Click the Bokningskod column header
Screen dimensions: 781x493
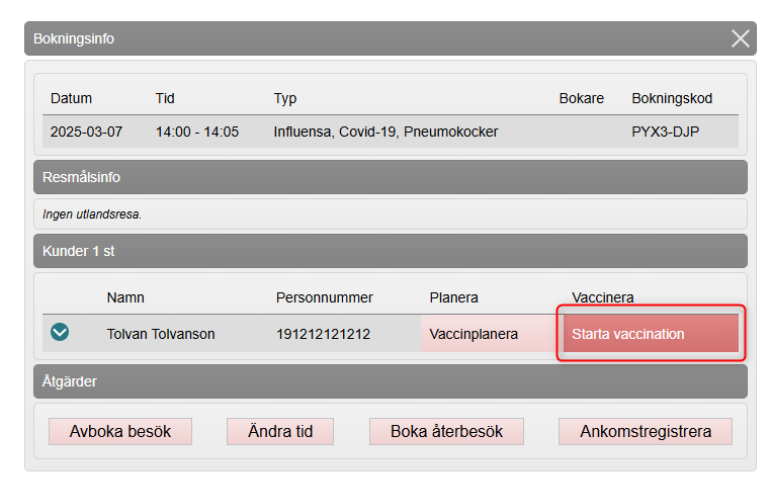pyautogui.click(x=672, y=99)
